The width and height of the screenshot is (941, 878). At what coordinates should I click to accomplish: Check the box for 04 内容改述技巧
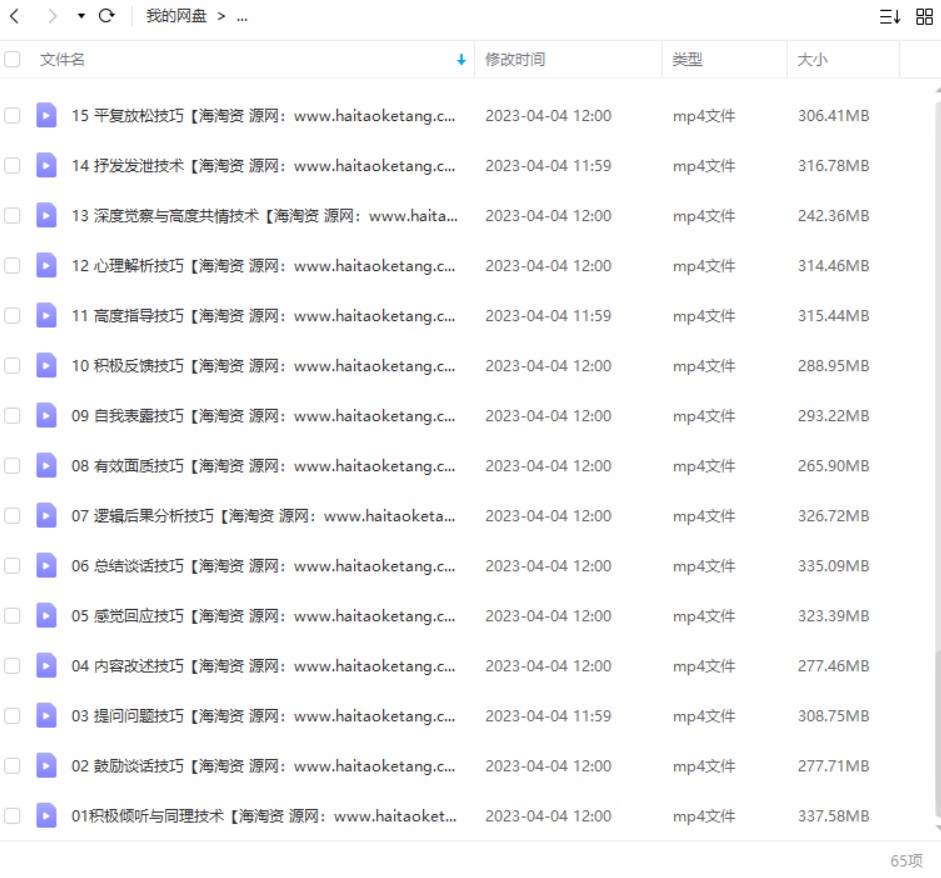pos(12,666)
